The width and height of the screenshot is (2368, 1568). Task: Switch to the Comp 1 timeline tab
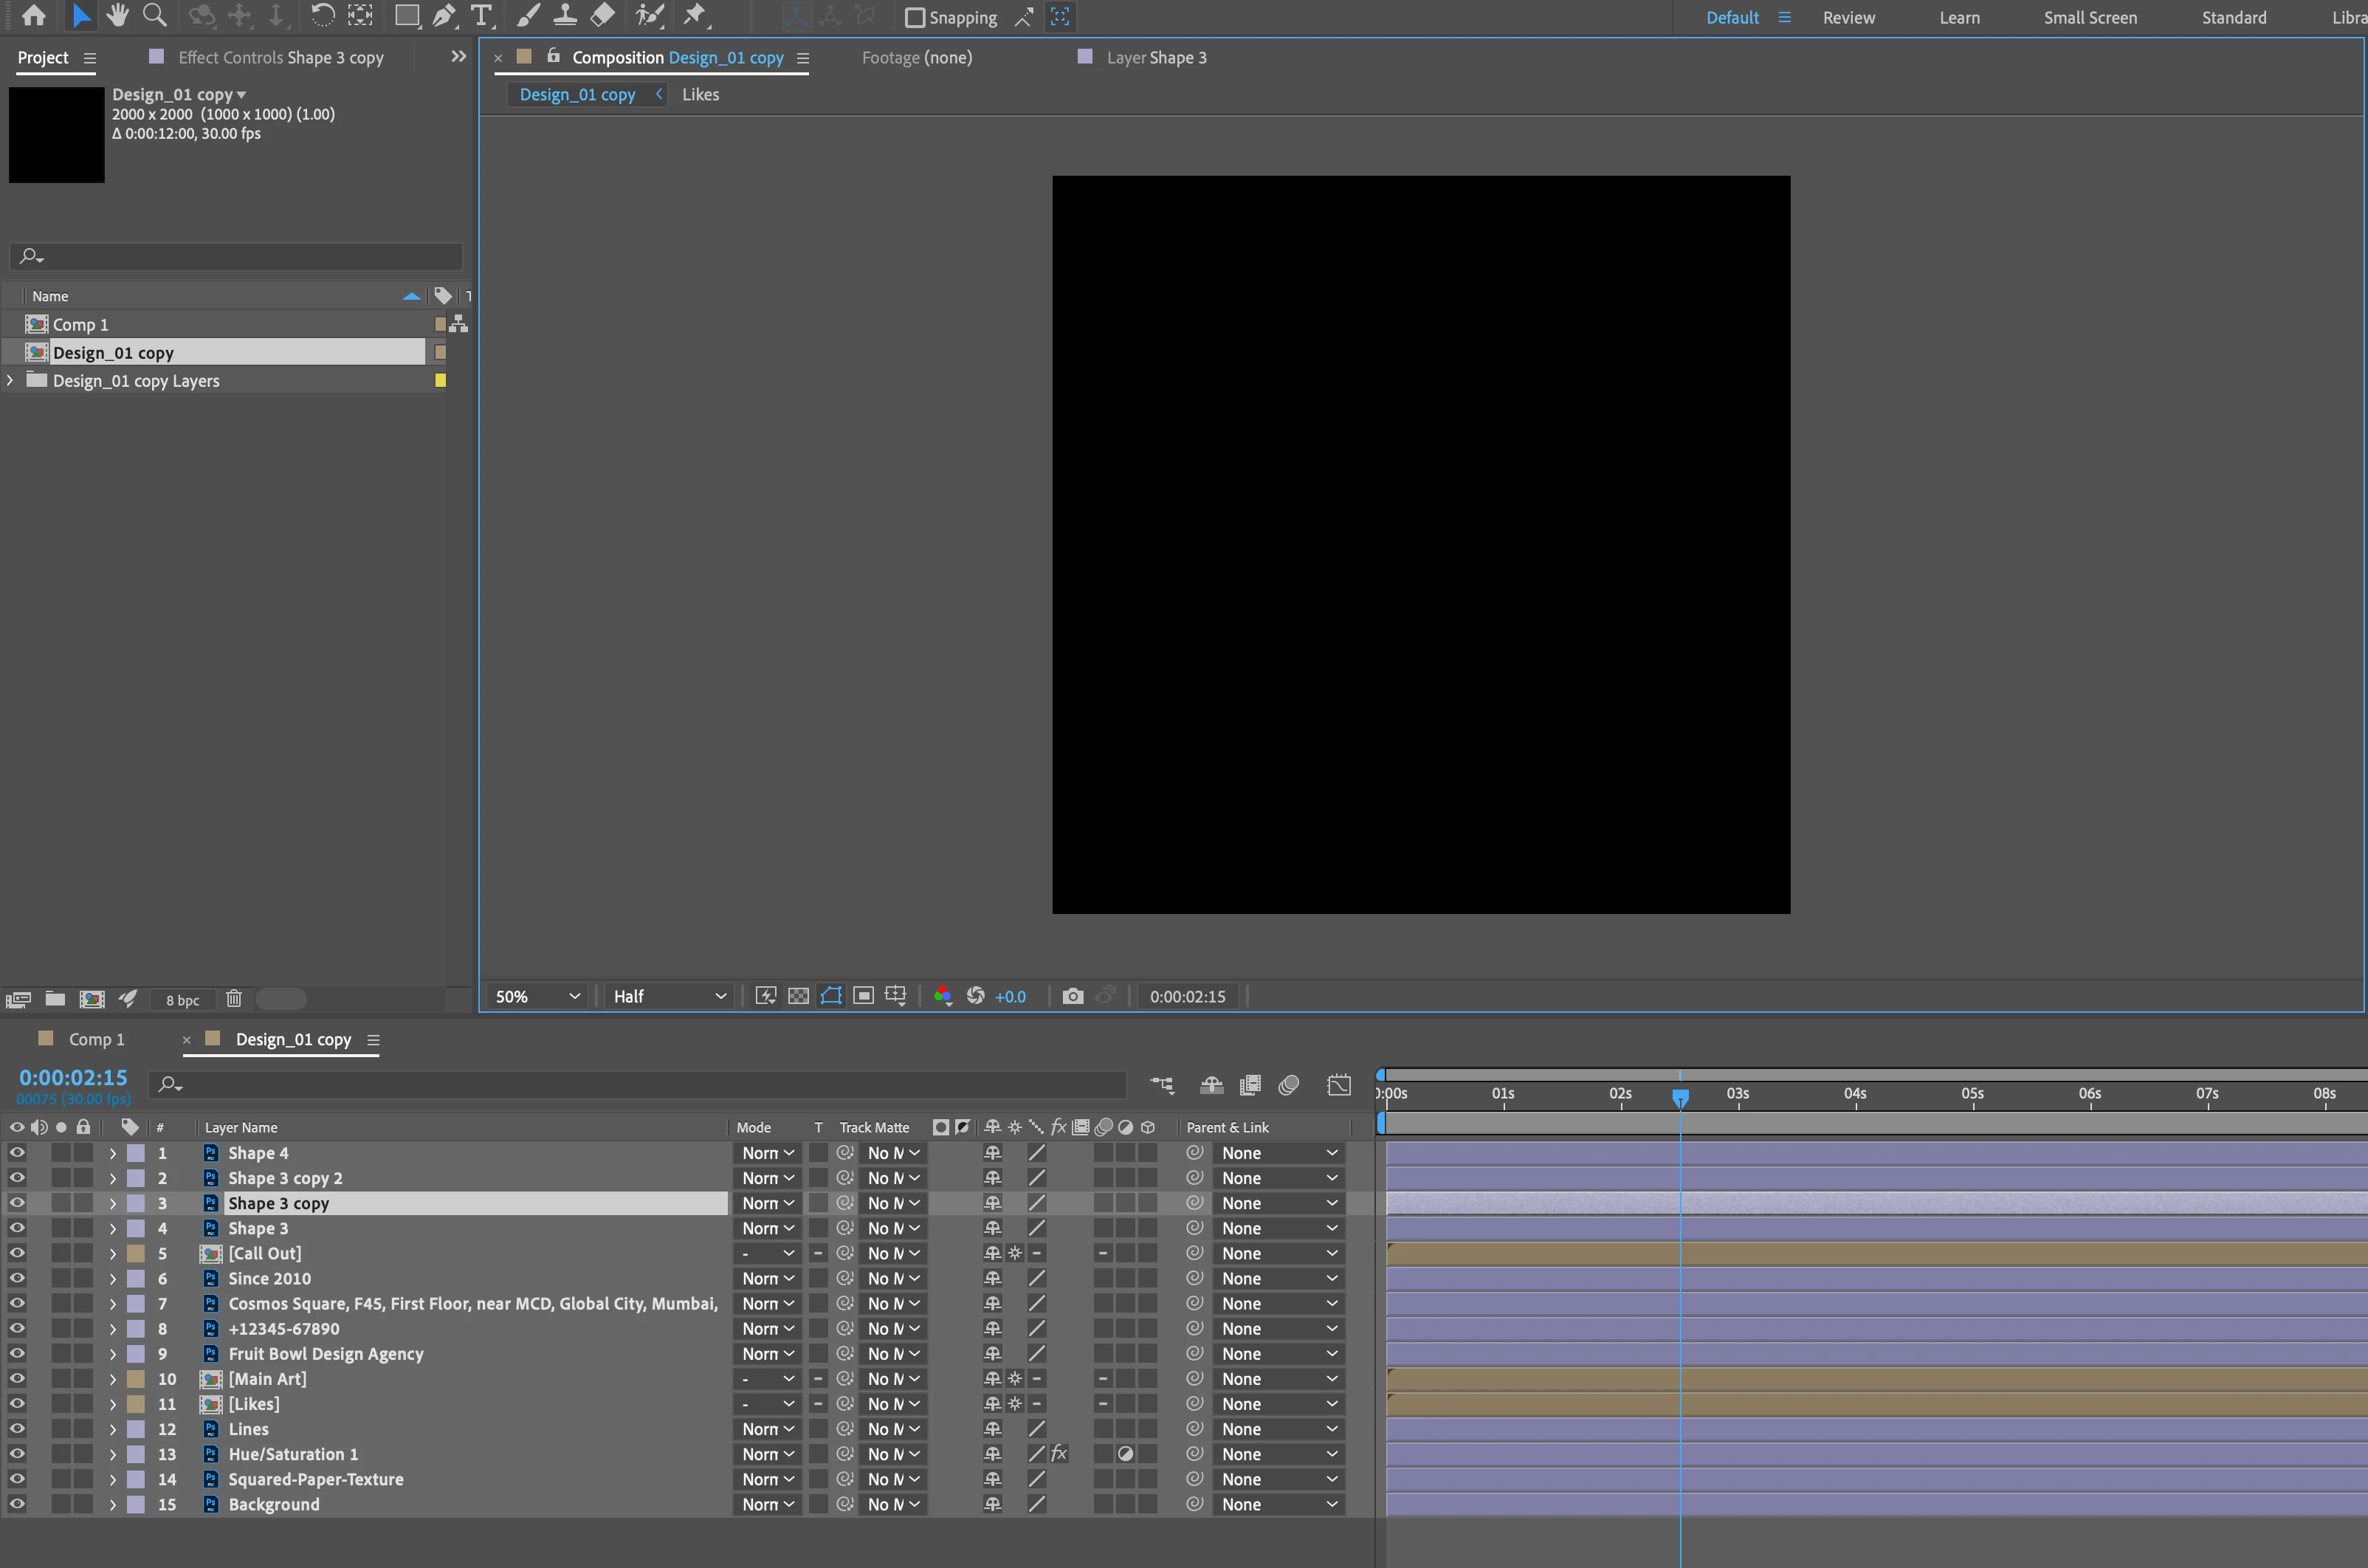pos(96,1039)
